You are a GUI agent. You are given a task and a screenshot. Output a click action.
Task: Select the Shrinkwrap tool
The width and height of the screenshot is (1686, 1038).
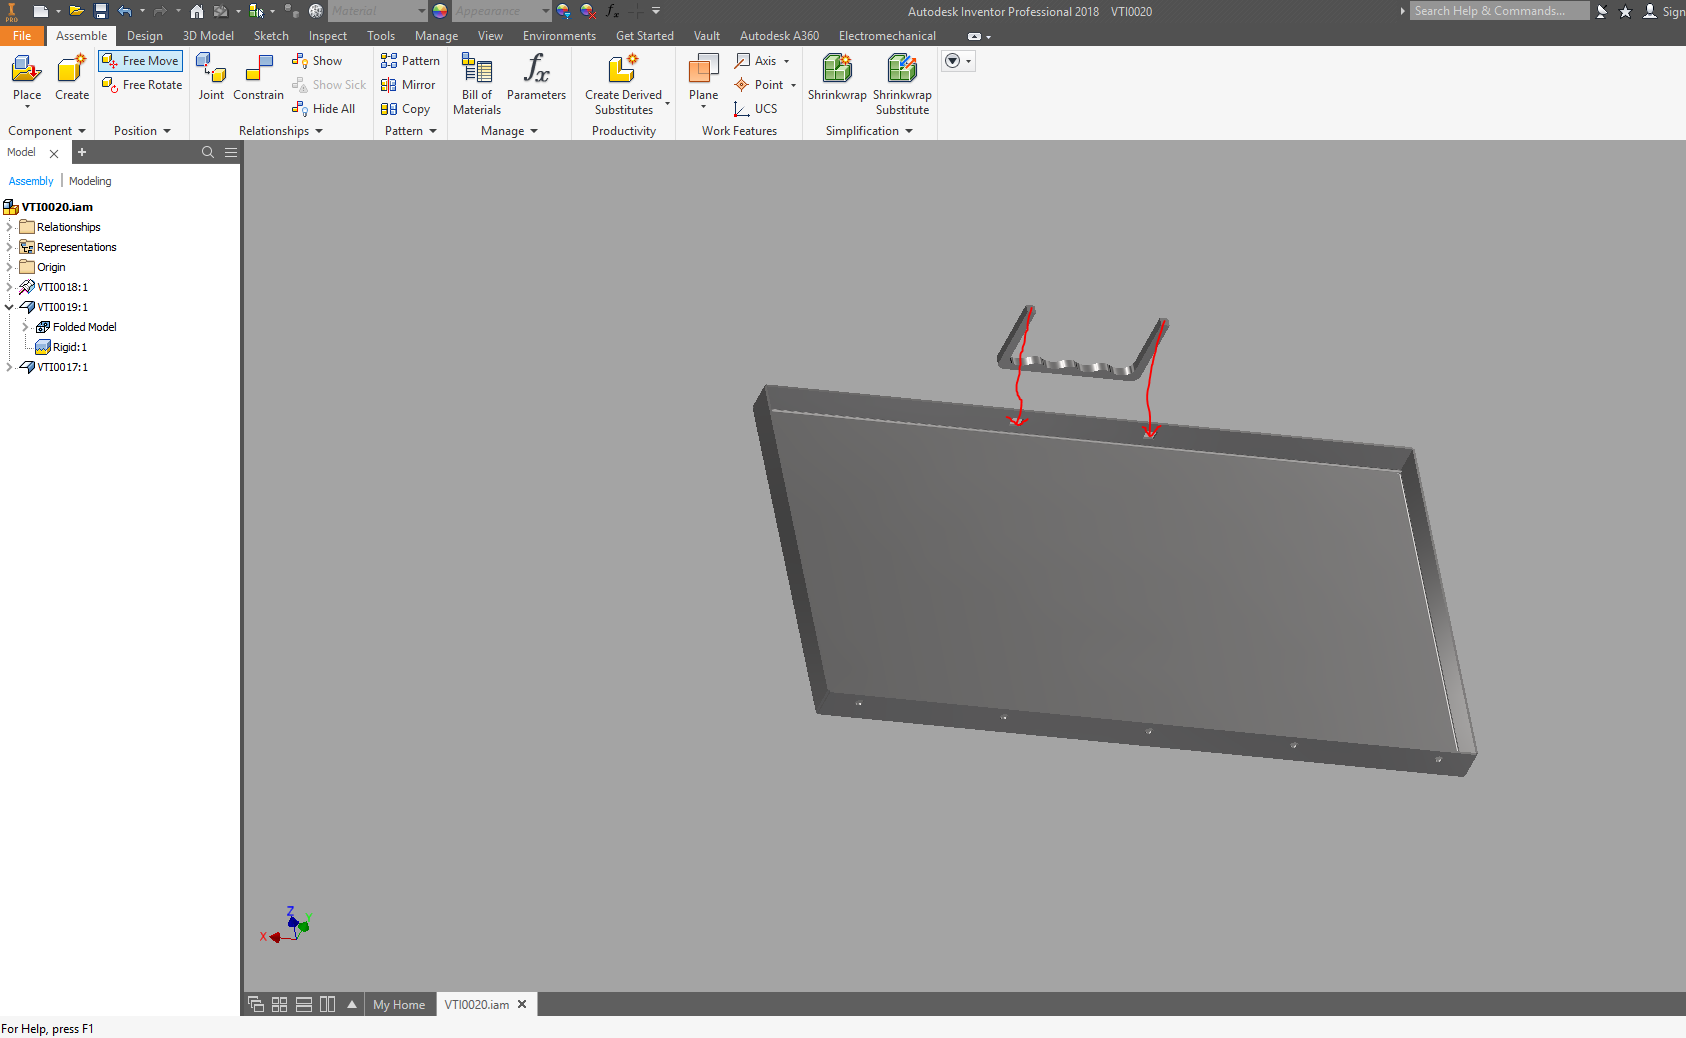pyautogui.click(x=836, y=80)
